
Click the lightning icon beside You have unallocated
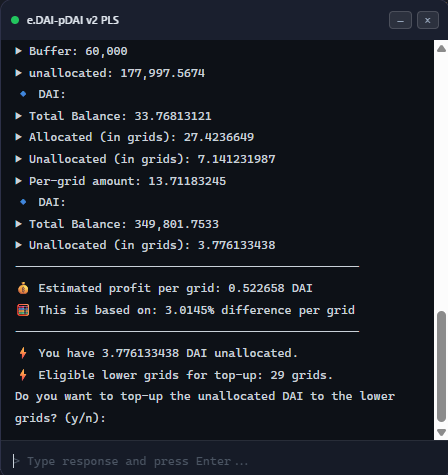(23, 353)
